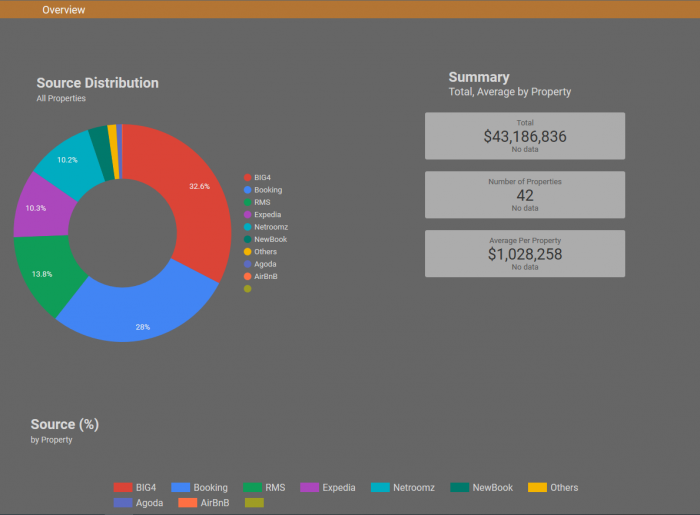Select the blue Booking 28% donut slice
The height and width of the screenshot is (515, 700).
140,310
